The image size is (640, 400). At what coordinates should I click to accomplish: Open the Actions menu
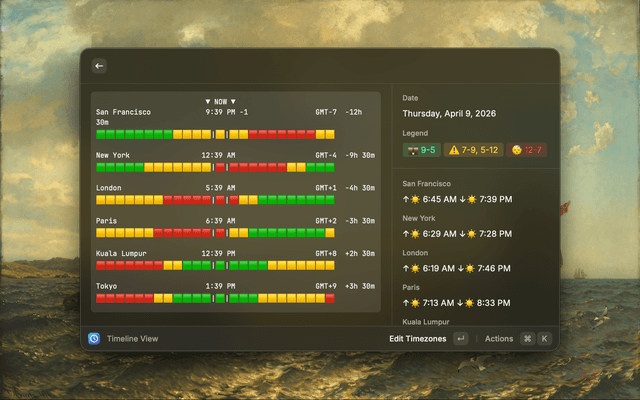tap(498, 339)
